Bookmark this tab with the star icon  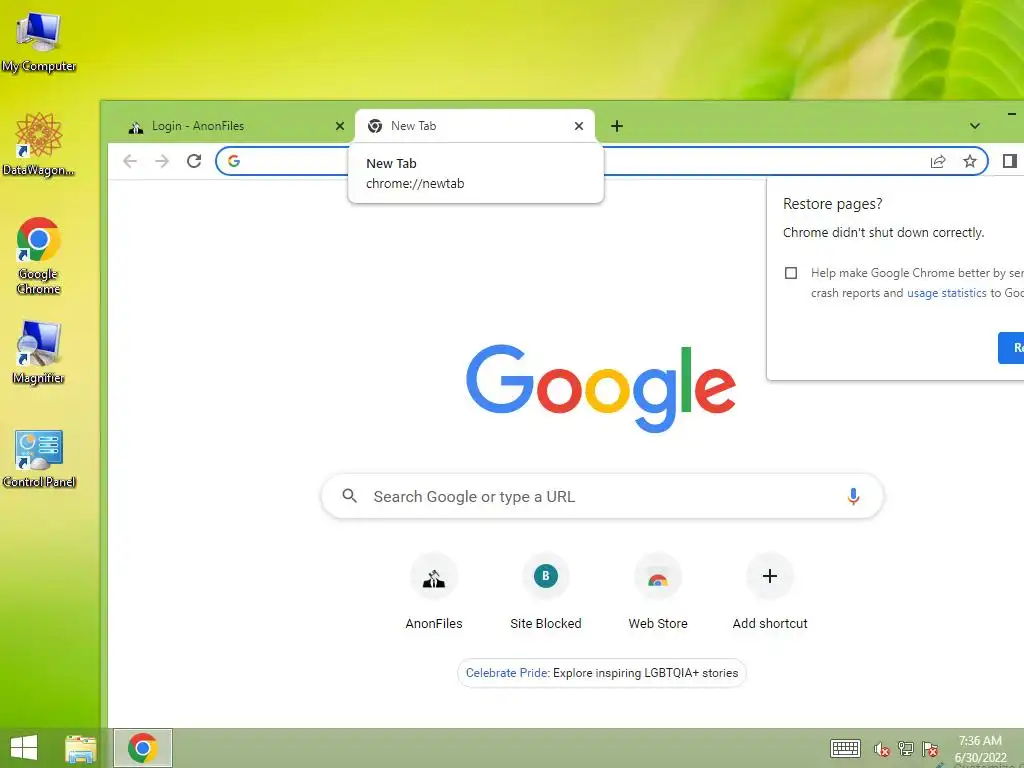pyautogui.click(x=970, y=161)
